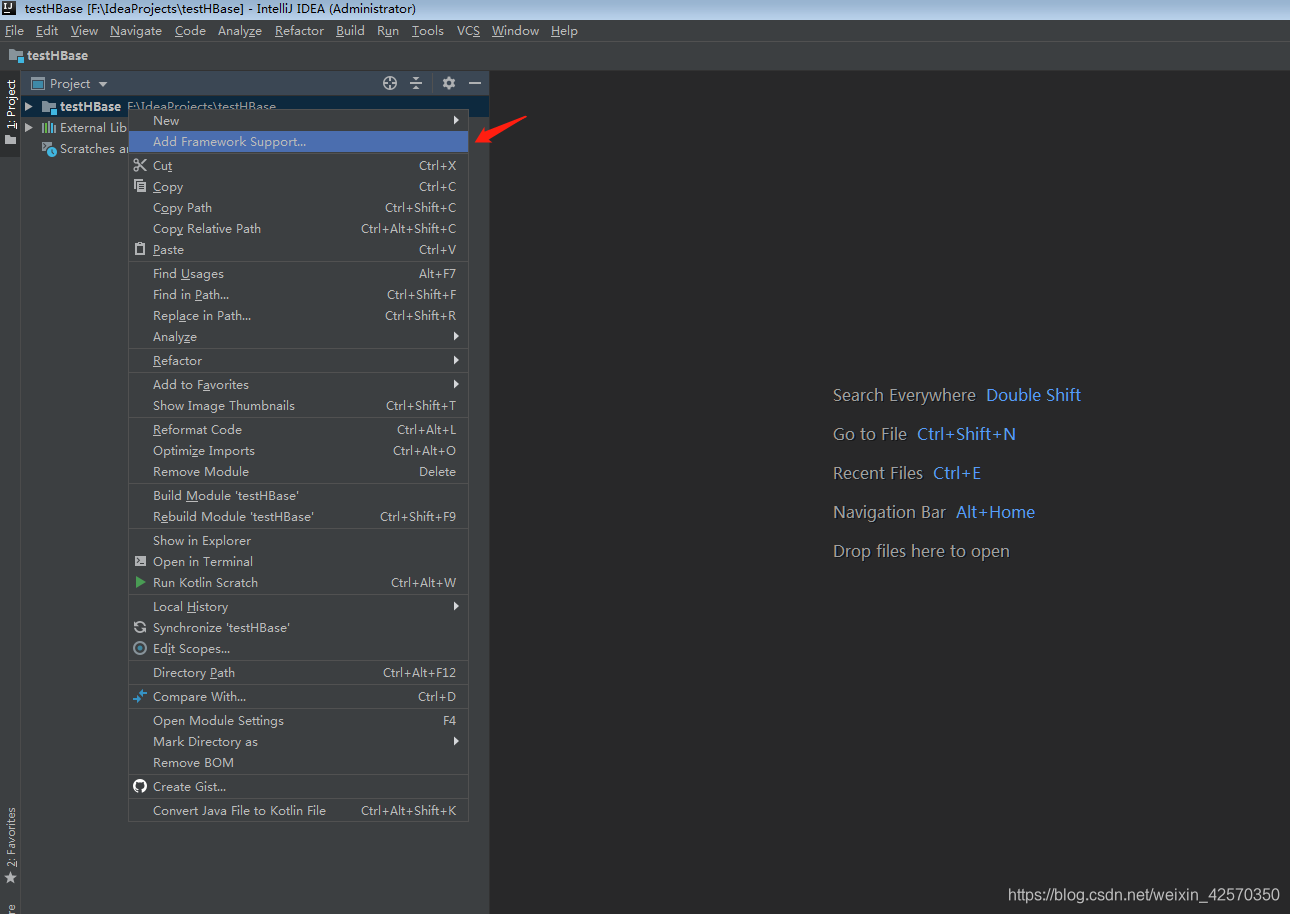Image resolution: width=1290 pixels, height=914 pixels.
Task: Open Mark Directory as submenu
Action: point(298,741)
